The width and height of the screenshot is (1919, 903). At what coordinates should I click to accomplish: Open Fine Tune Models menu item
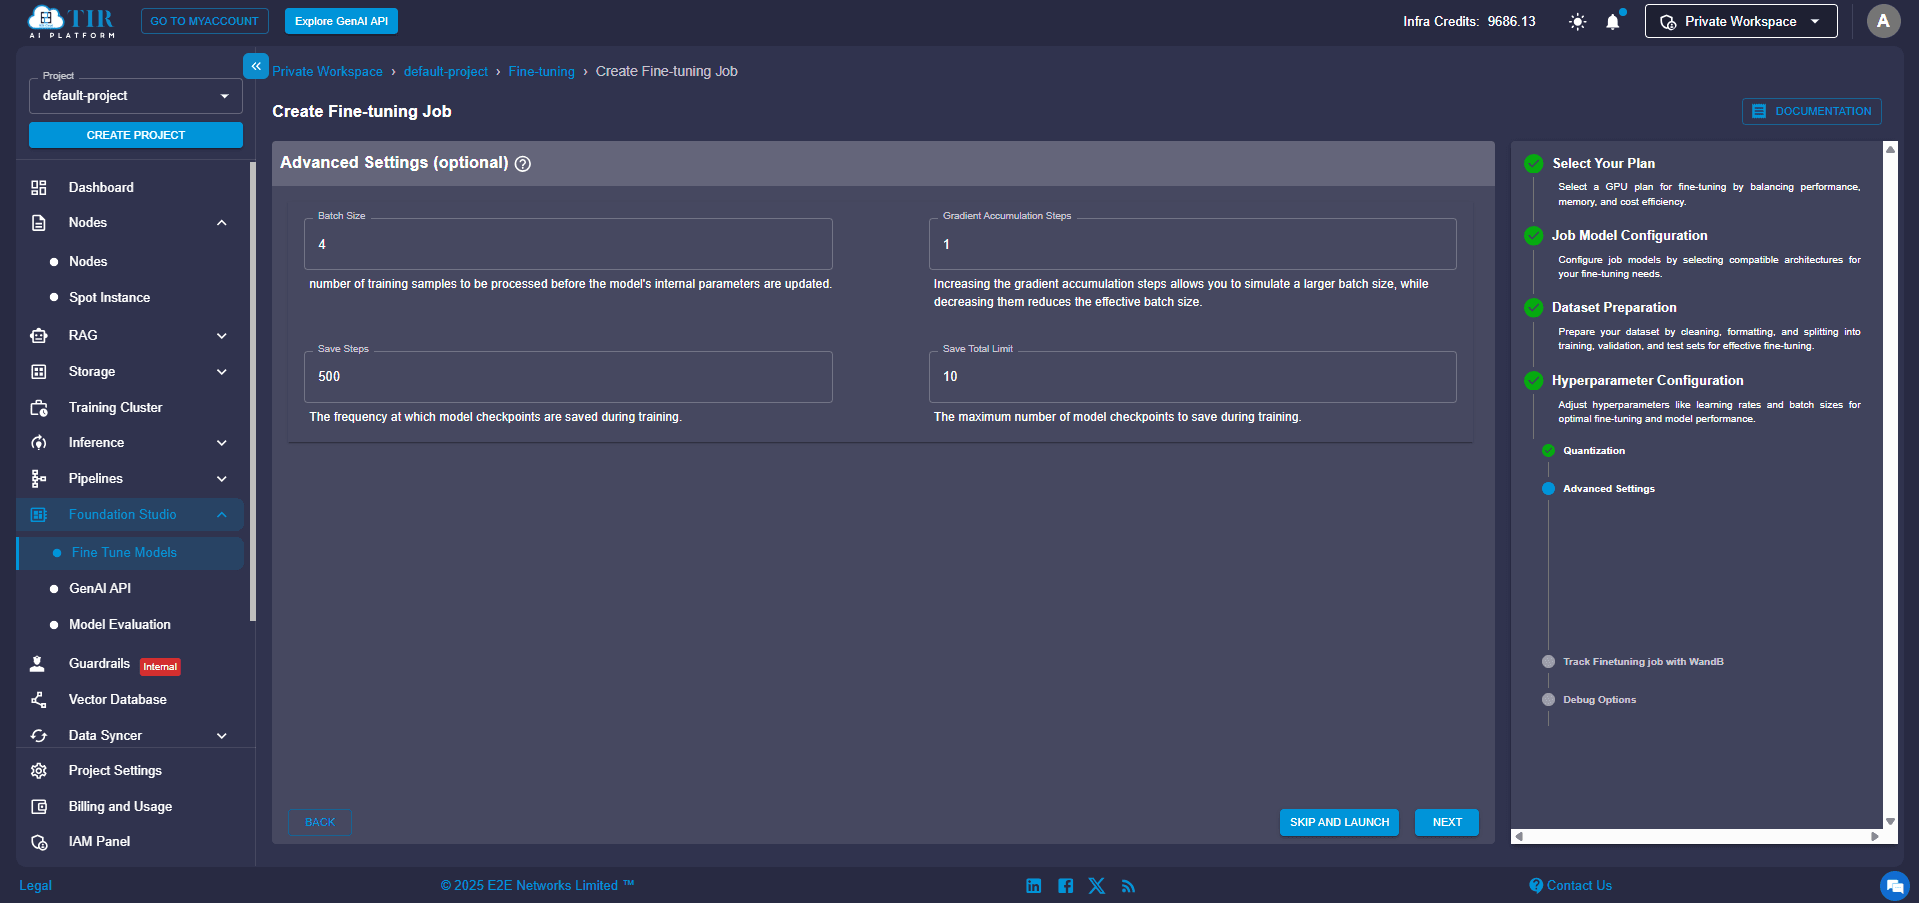coord(130,553)
